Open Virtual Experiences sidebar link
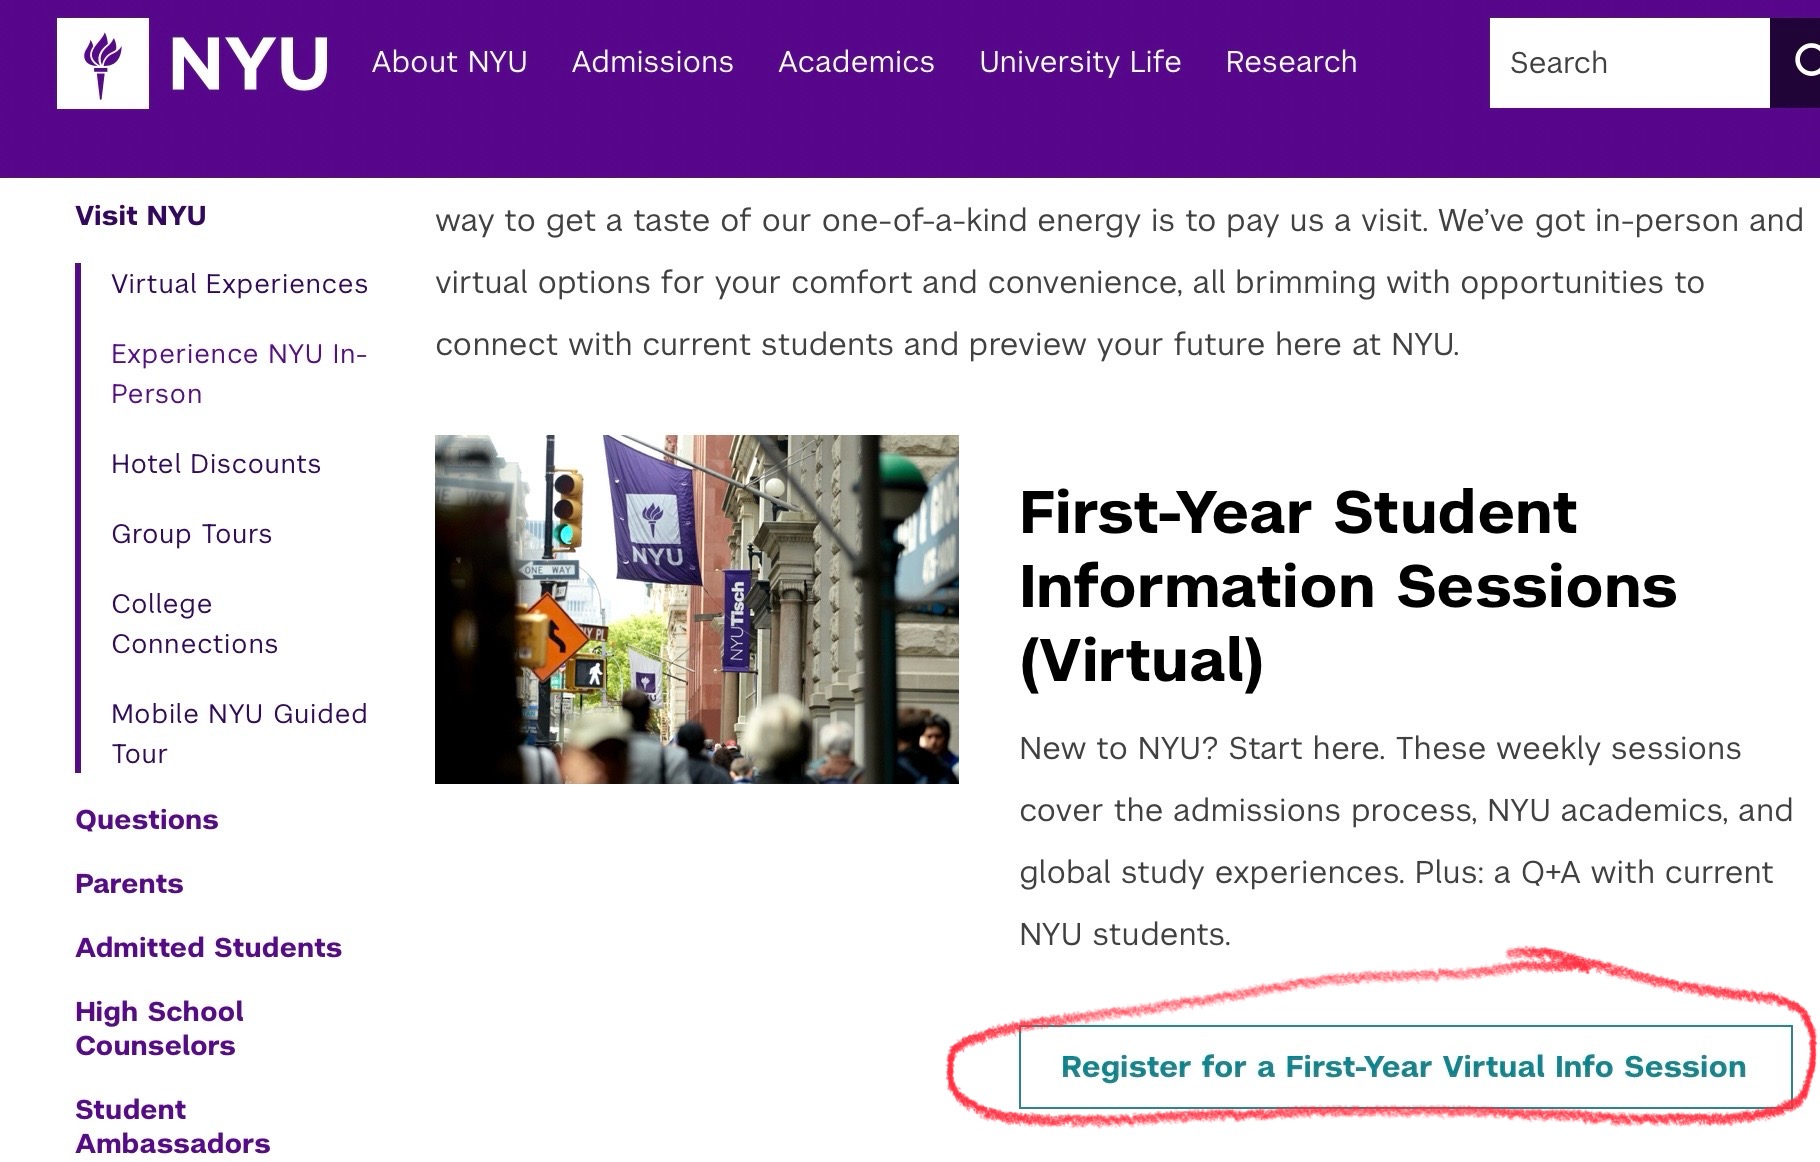Screen dimensions: 1820x1162 click(x=239, y=284)
